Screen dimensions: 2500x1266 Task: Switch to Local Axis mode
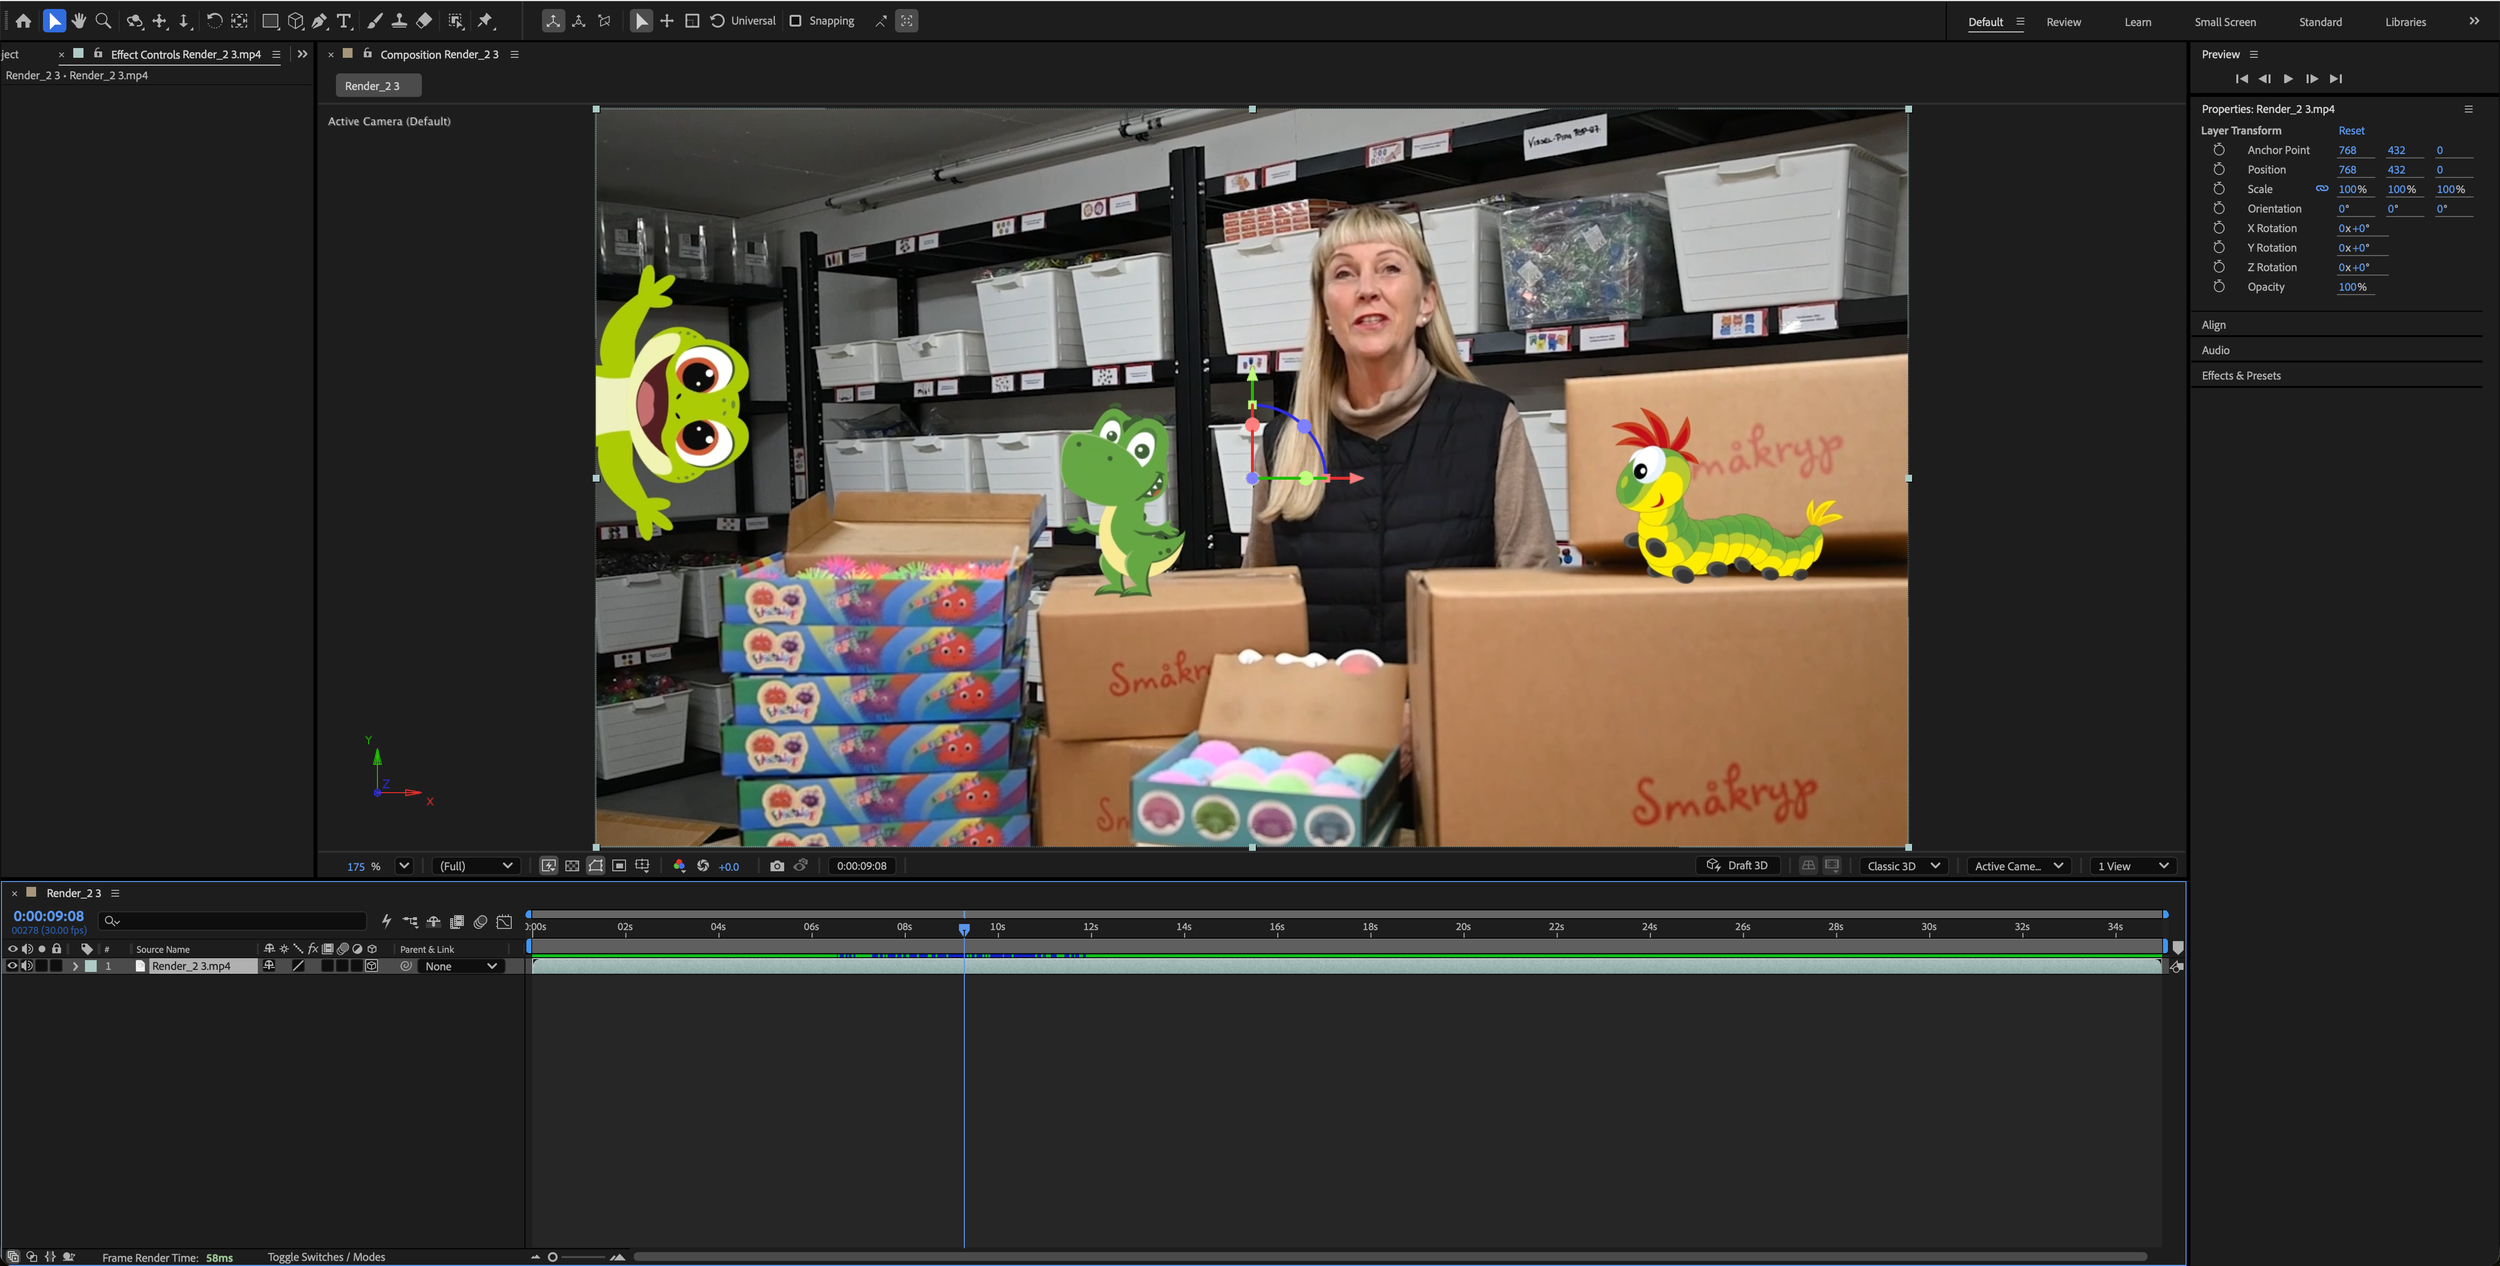pos(553,21)
